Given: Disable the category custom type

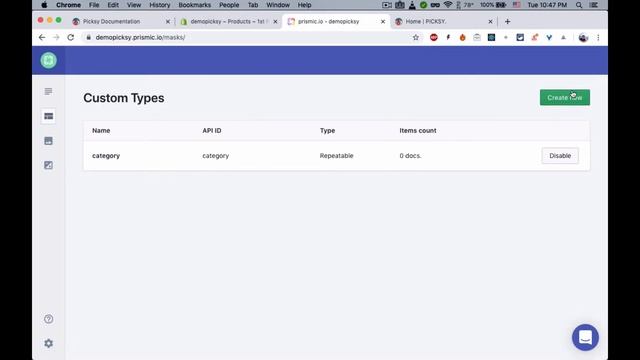Looking at the screenshot, I should click(560, 156).
